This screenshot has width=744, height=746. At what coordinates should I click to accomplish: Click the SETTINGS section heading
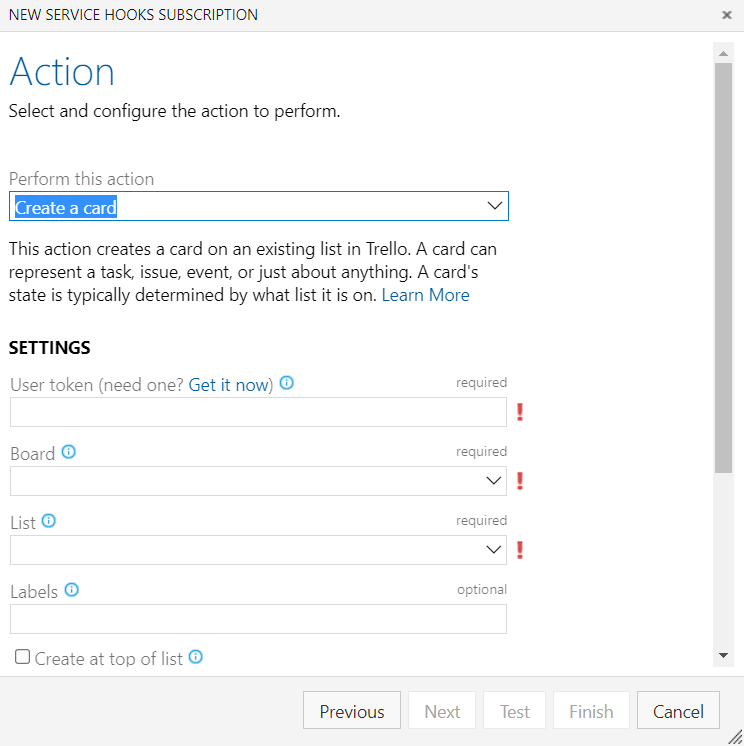49,348
